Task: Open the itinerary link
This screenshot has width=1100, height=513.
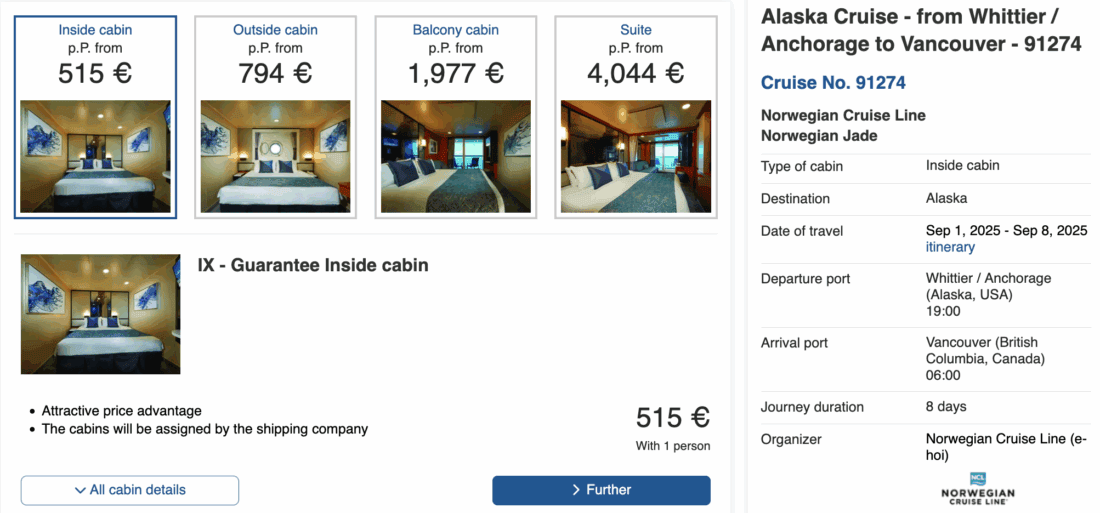Action: (x=950, y=247)
